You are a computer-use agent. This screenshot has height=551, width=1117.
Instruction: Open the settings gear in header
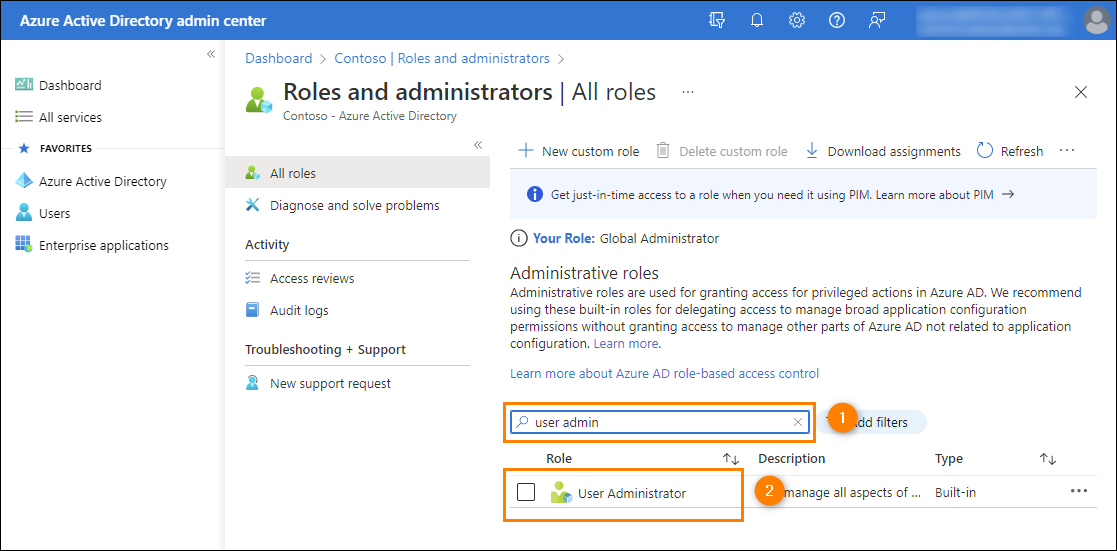click(796, 21)
